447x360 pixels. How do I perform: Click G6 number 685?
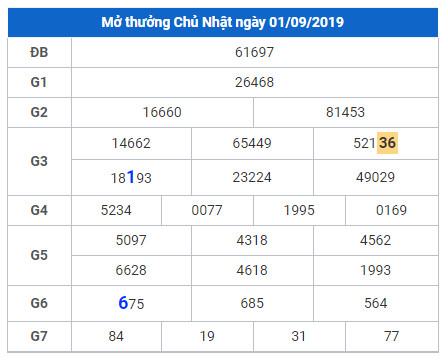pos(252,303)
